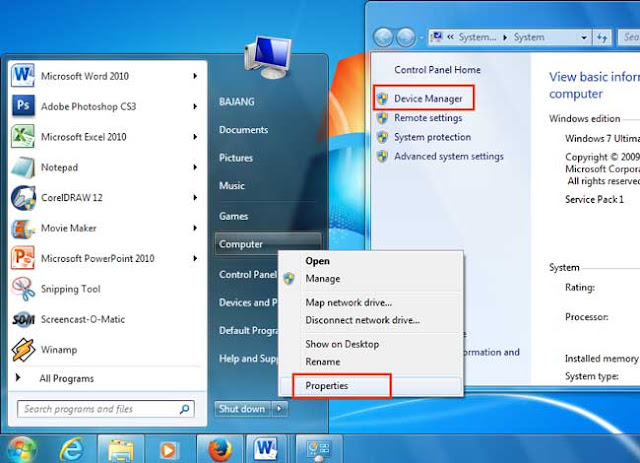Click the search magnifier icon in Start menu

(184, 409)
